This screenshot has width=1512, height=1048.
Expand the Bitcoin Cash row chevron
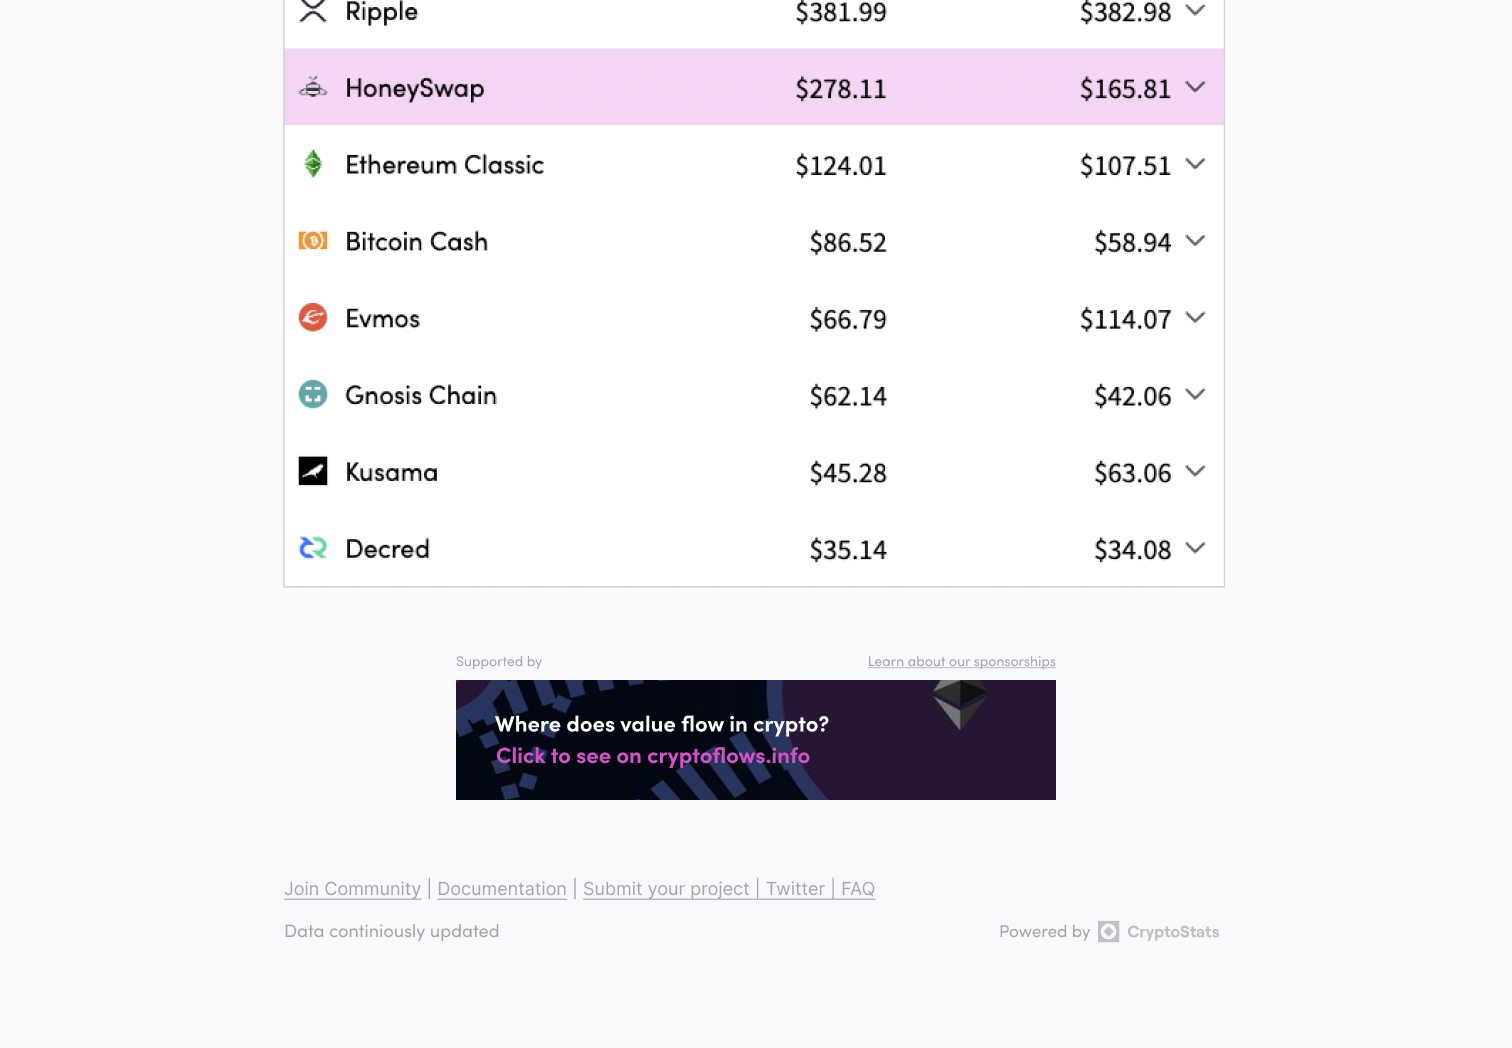point(1195,241)
